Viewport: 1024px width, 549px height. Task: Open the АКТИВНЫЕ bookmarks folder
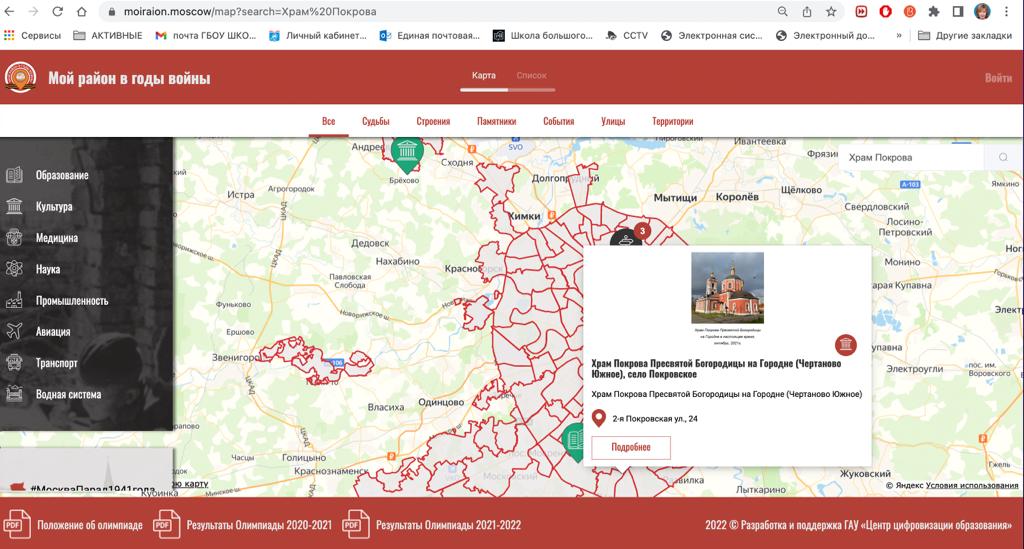pyautogui.click(x=108, y=35)
